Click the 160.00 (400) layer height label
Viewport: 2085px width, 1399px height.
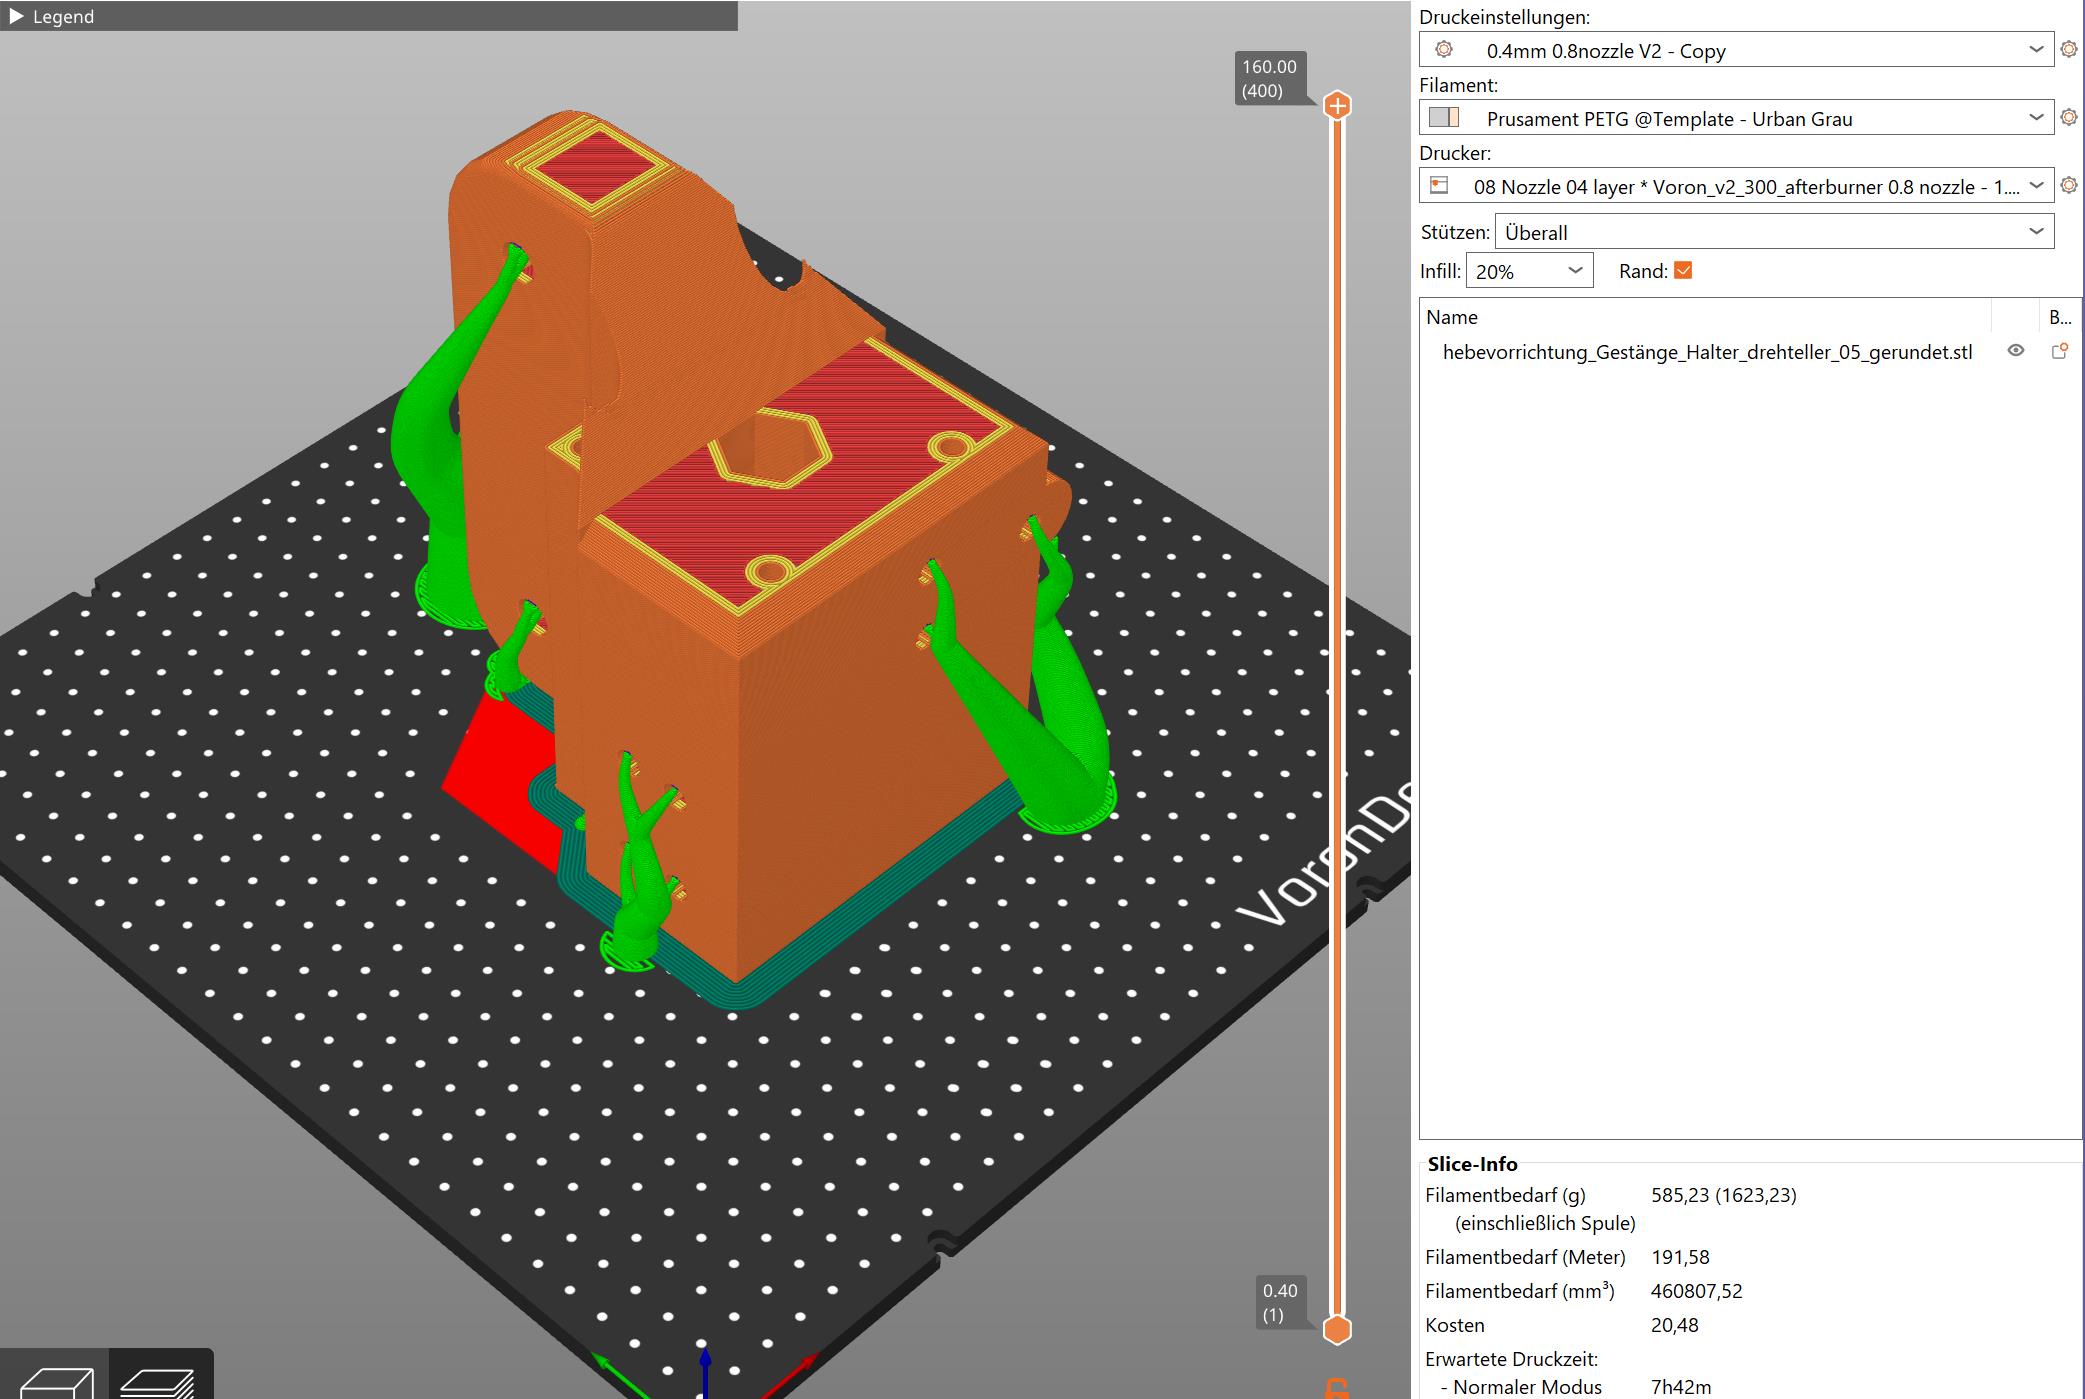[1269, 79]
